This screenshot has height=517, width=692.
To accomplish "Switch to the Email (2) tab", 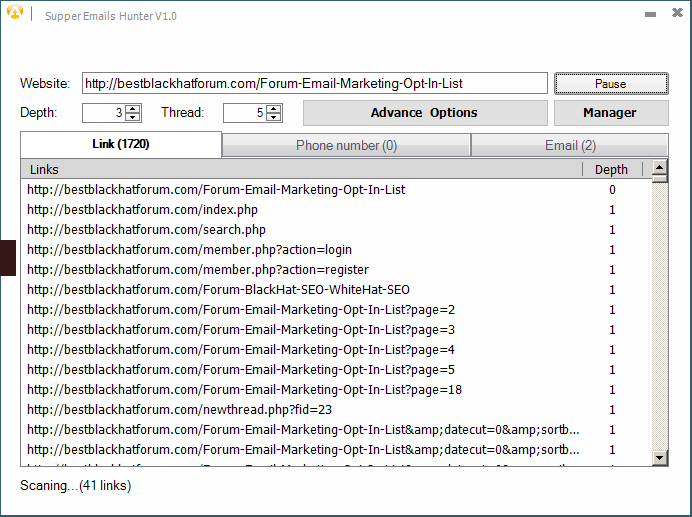I will [x=570, y=145].
